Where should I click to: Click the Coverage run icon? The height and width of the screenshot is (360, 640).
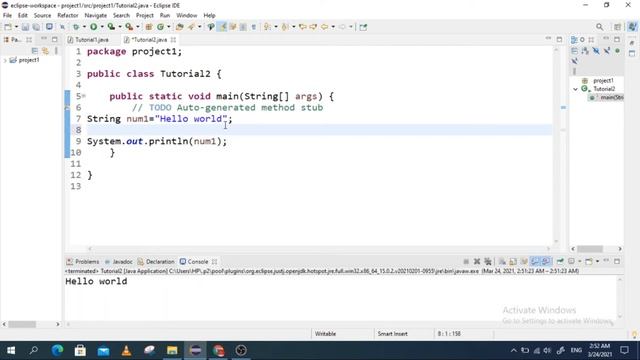coord(111,27)
